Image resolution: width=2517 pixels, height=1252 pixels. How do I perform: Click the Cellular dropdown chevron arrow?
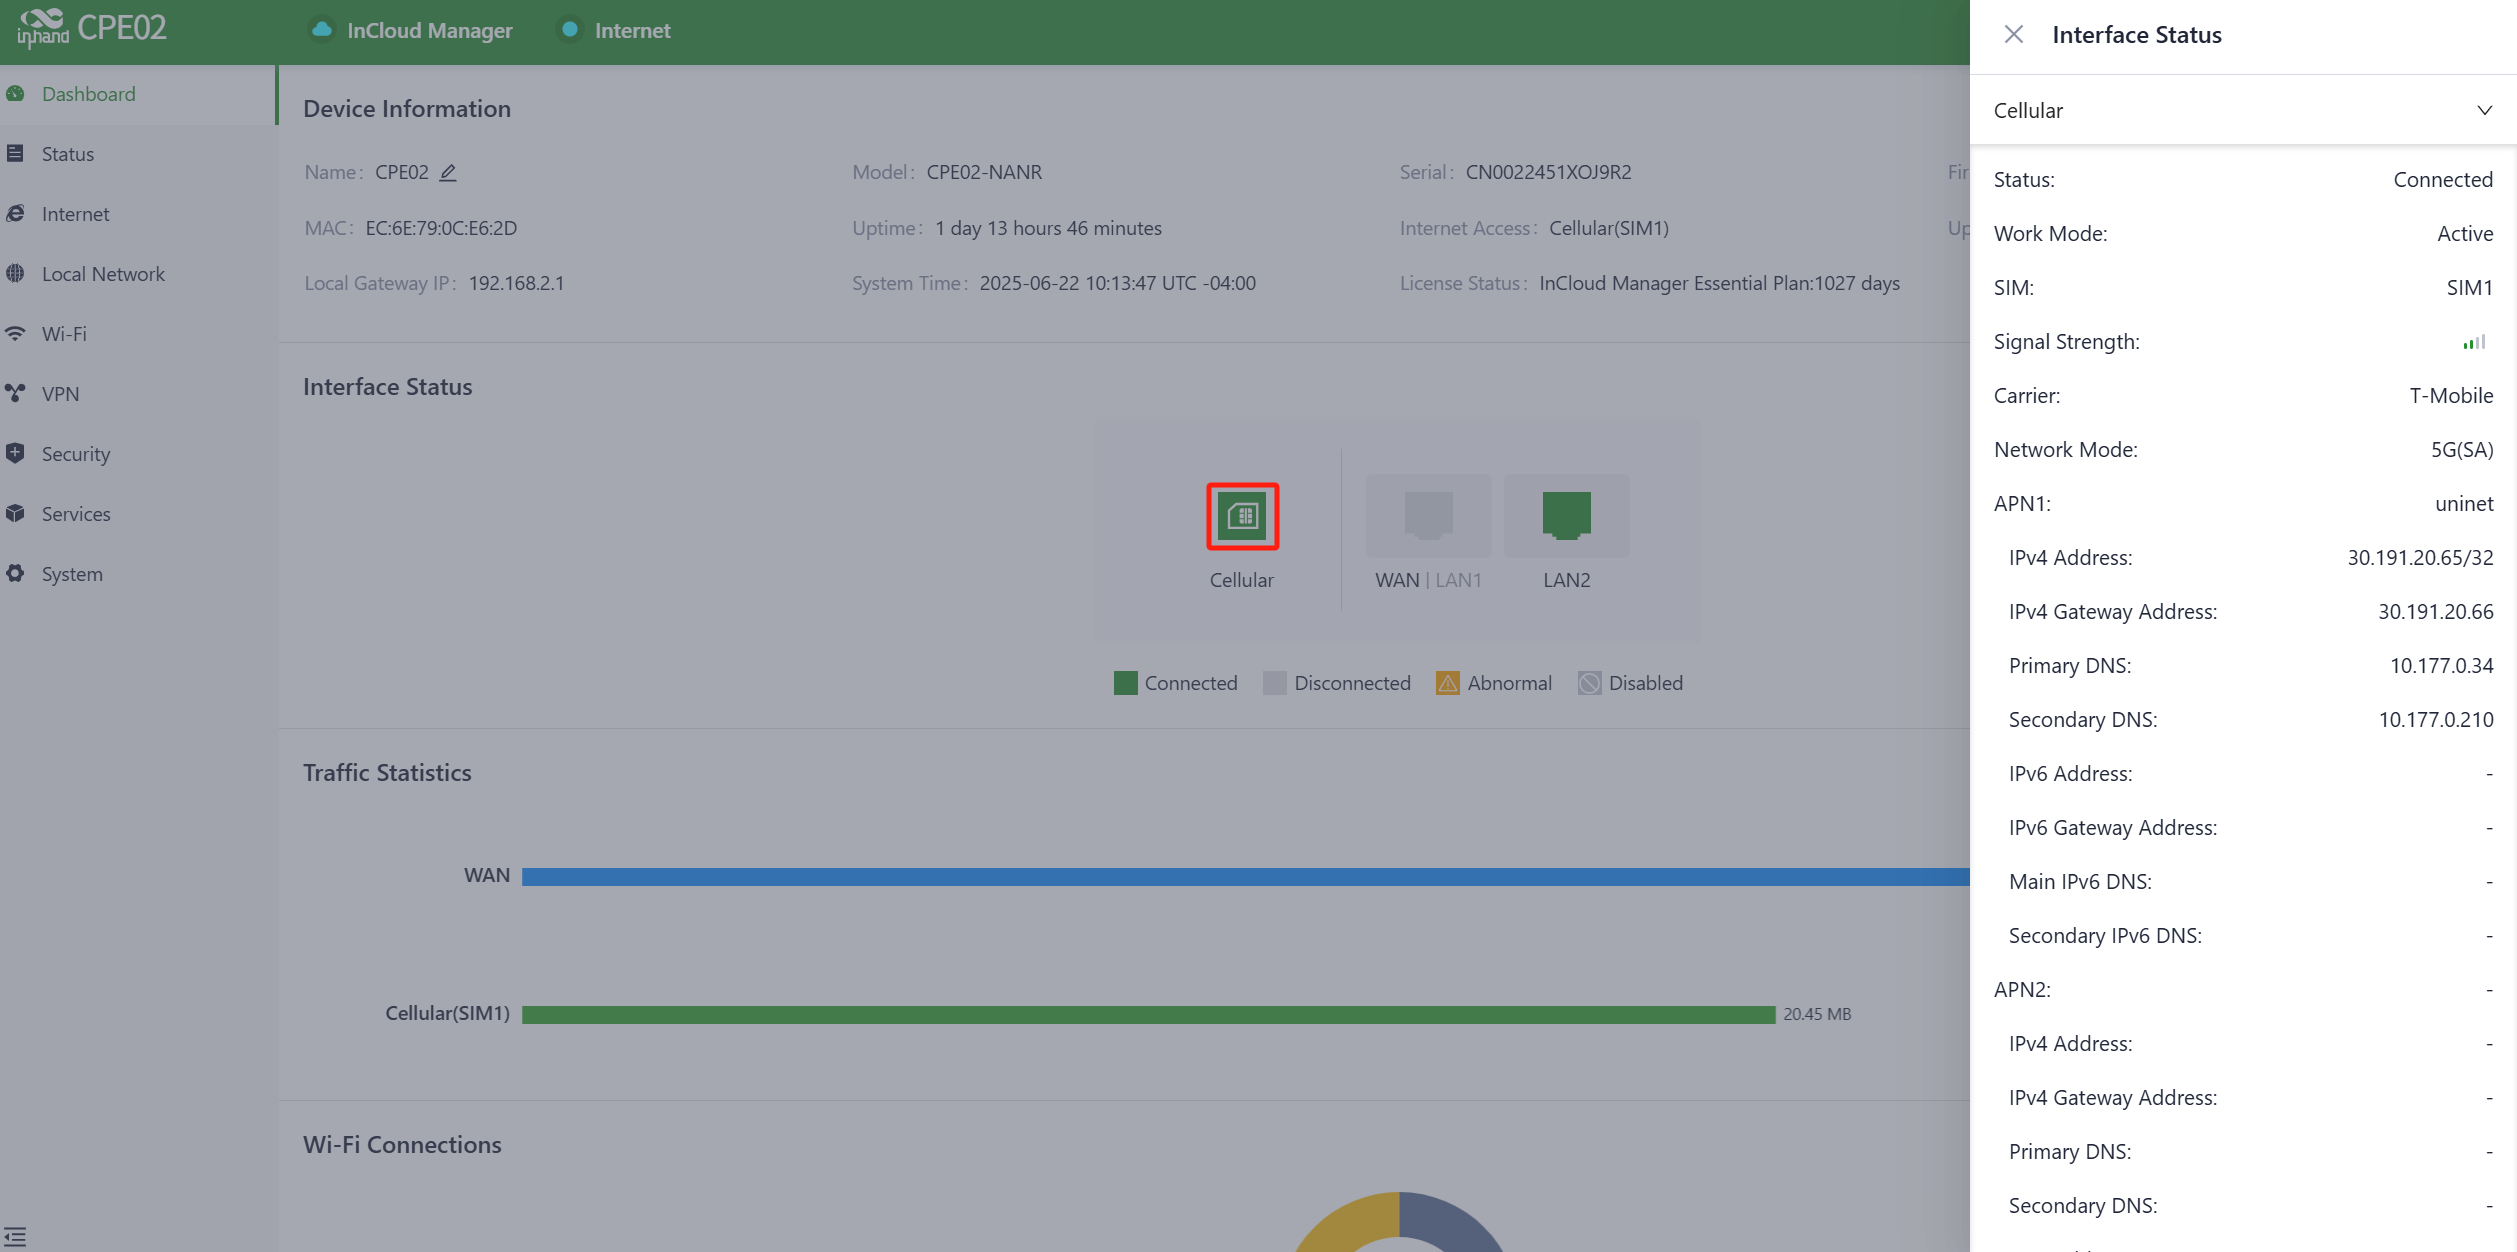click(x=2484, y=110)
